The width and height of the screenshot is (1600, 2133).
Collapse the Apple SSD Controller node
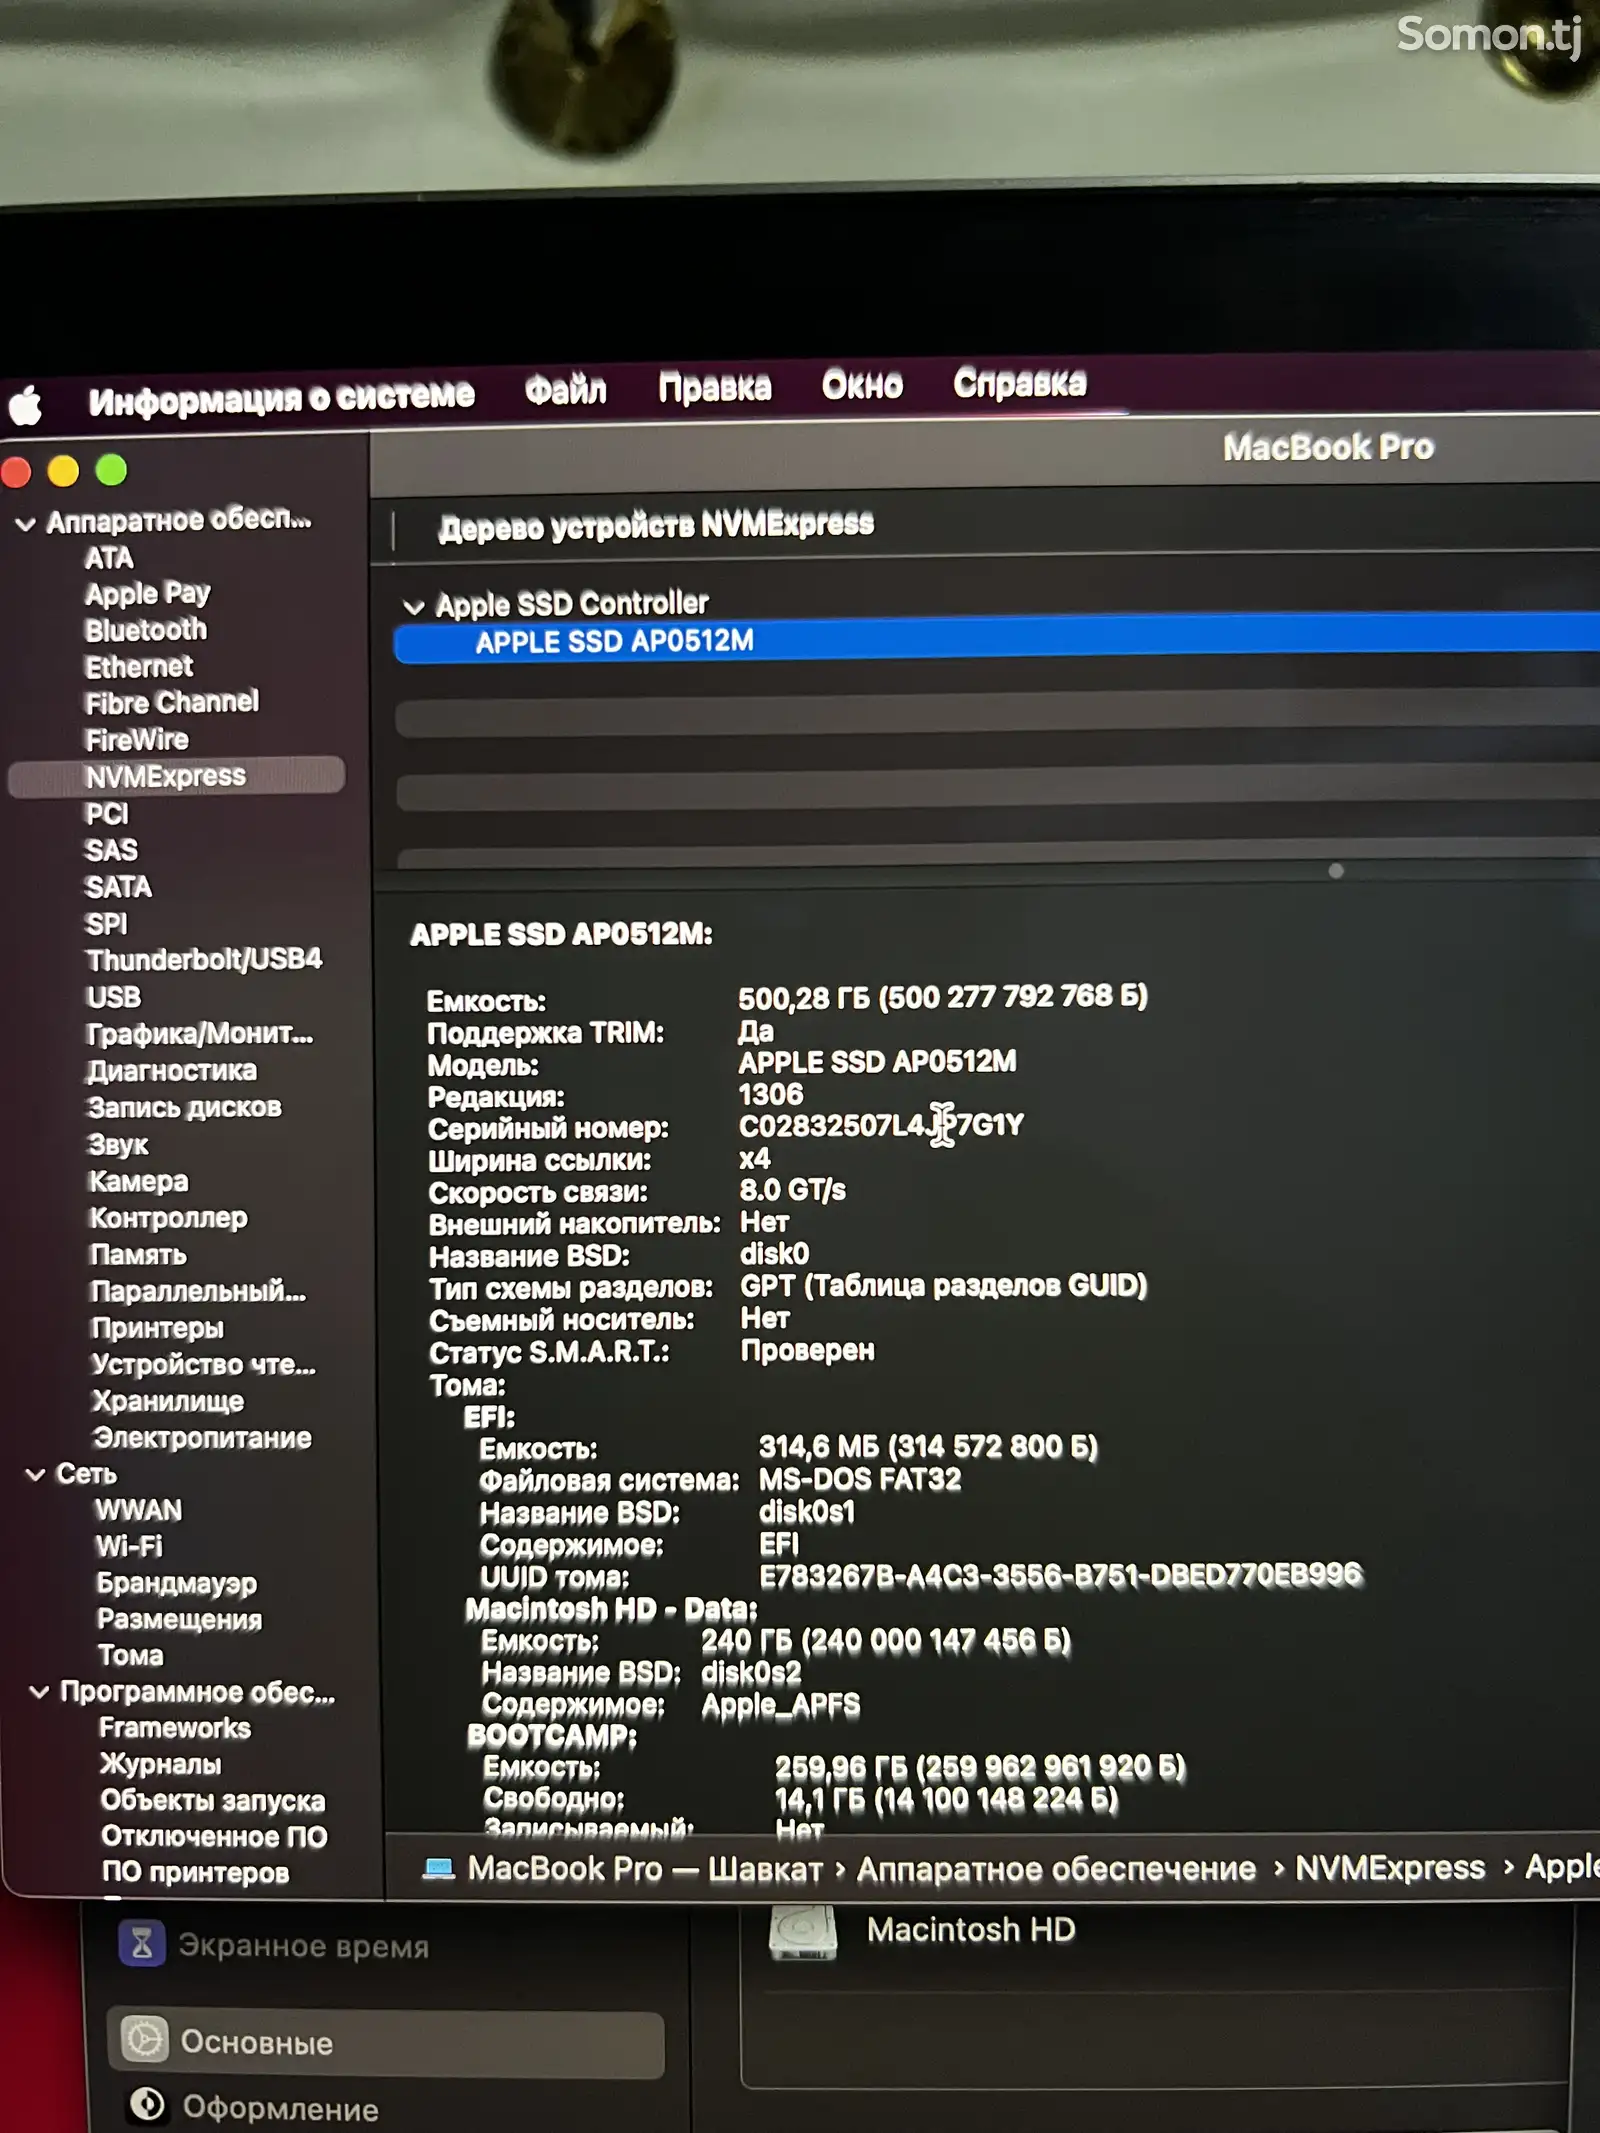point(413,607)
